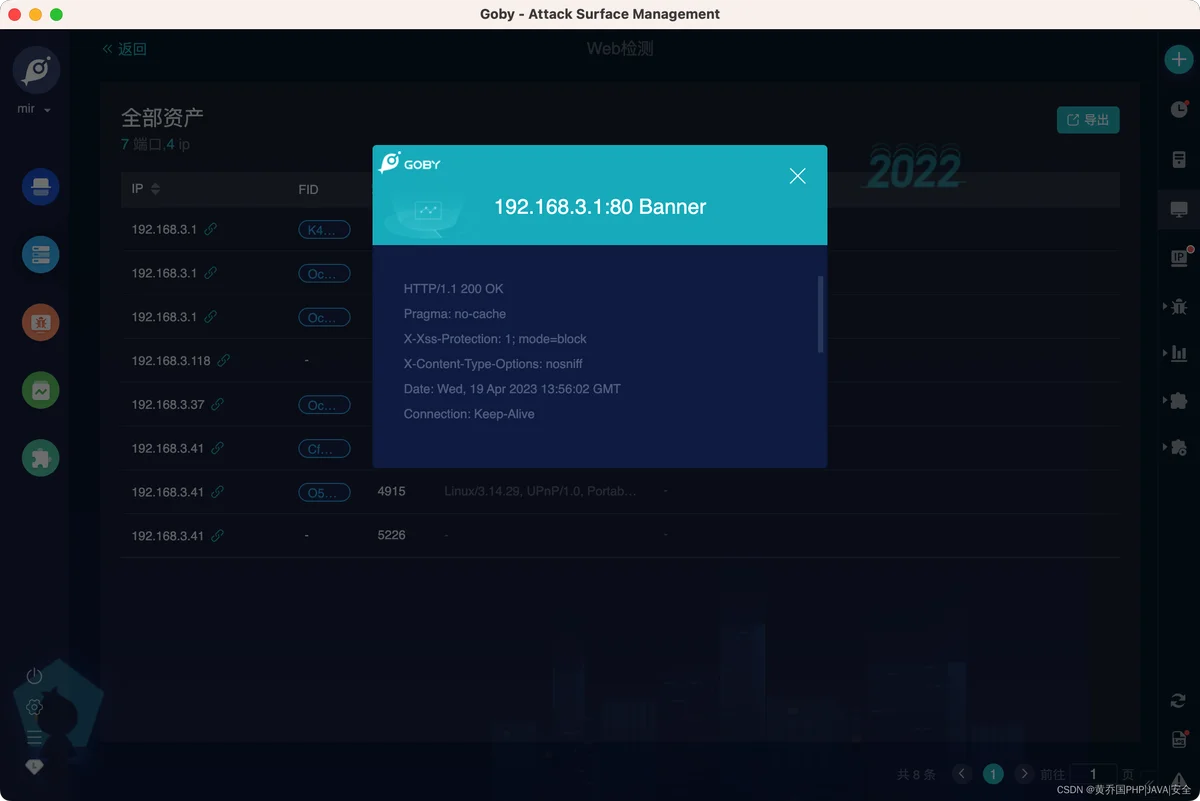
Task: Click the 全部资产 heading
Action: [162, 118]
